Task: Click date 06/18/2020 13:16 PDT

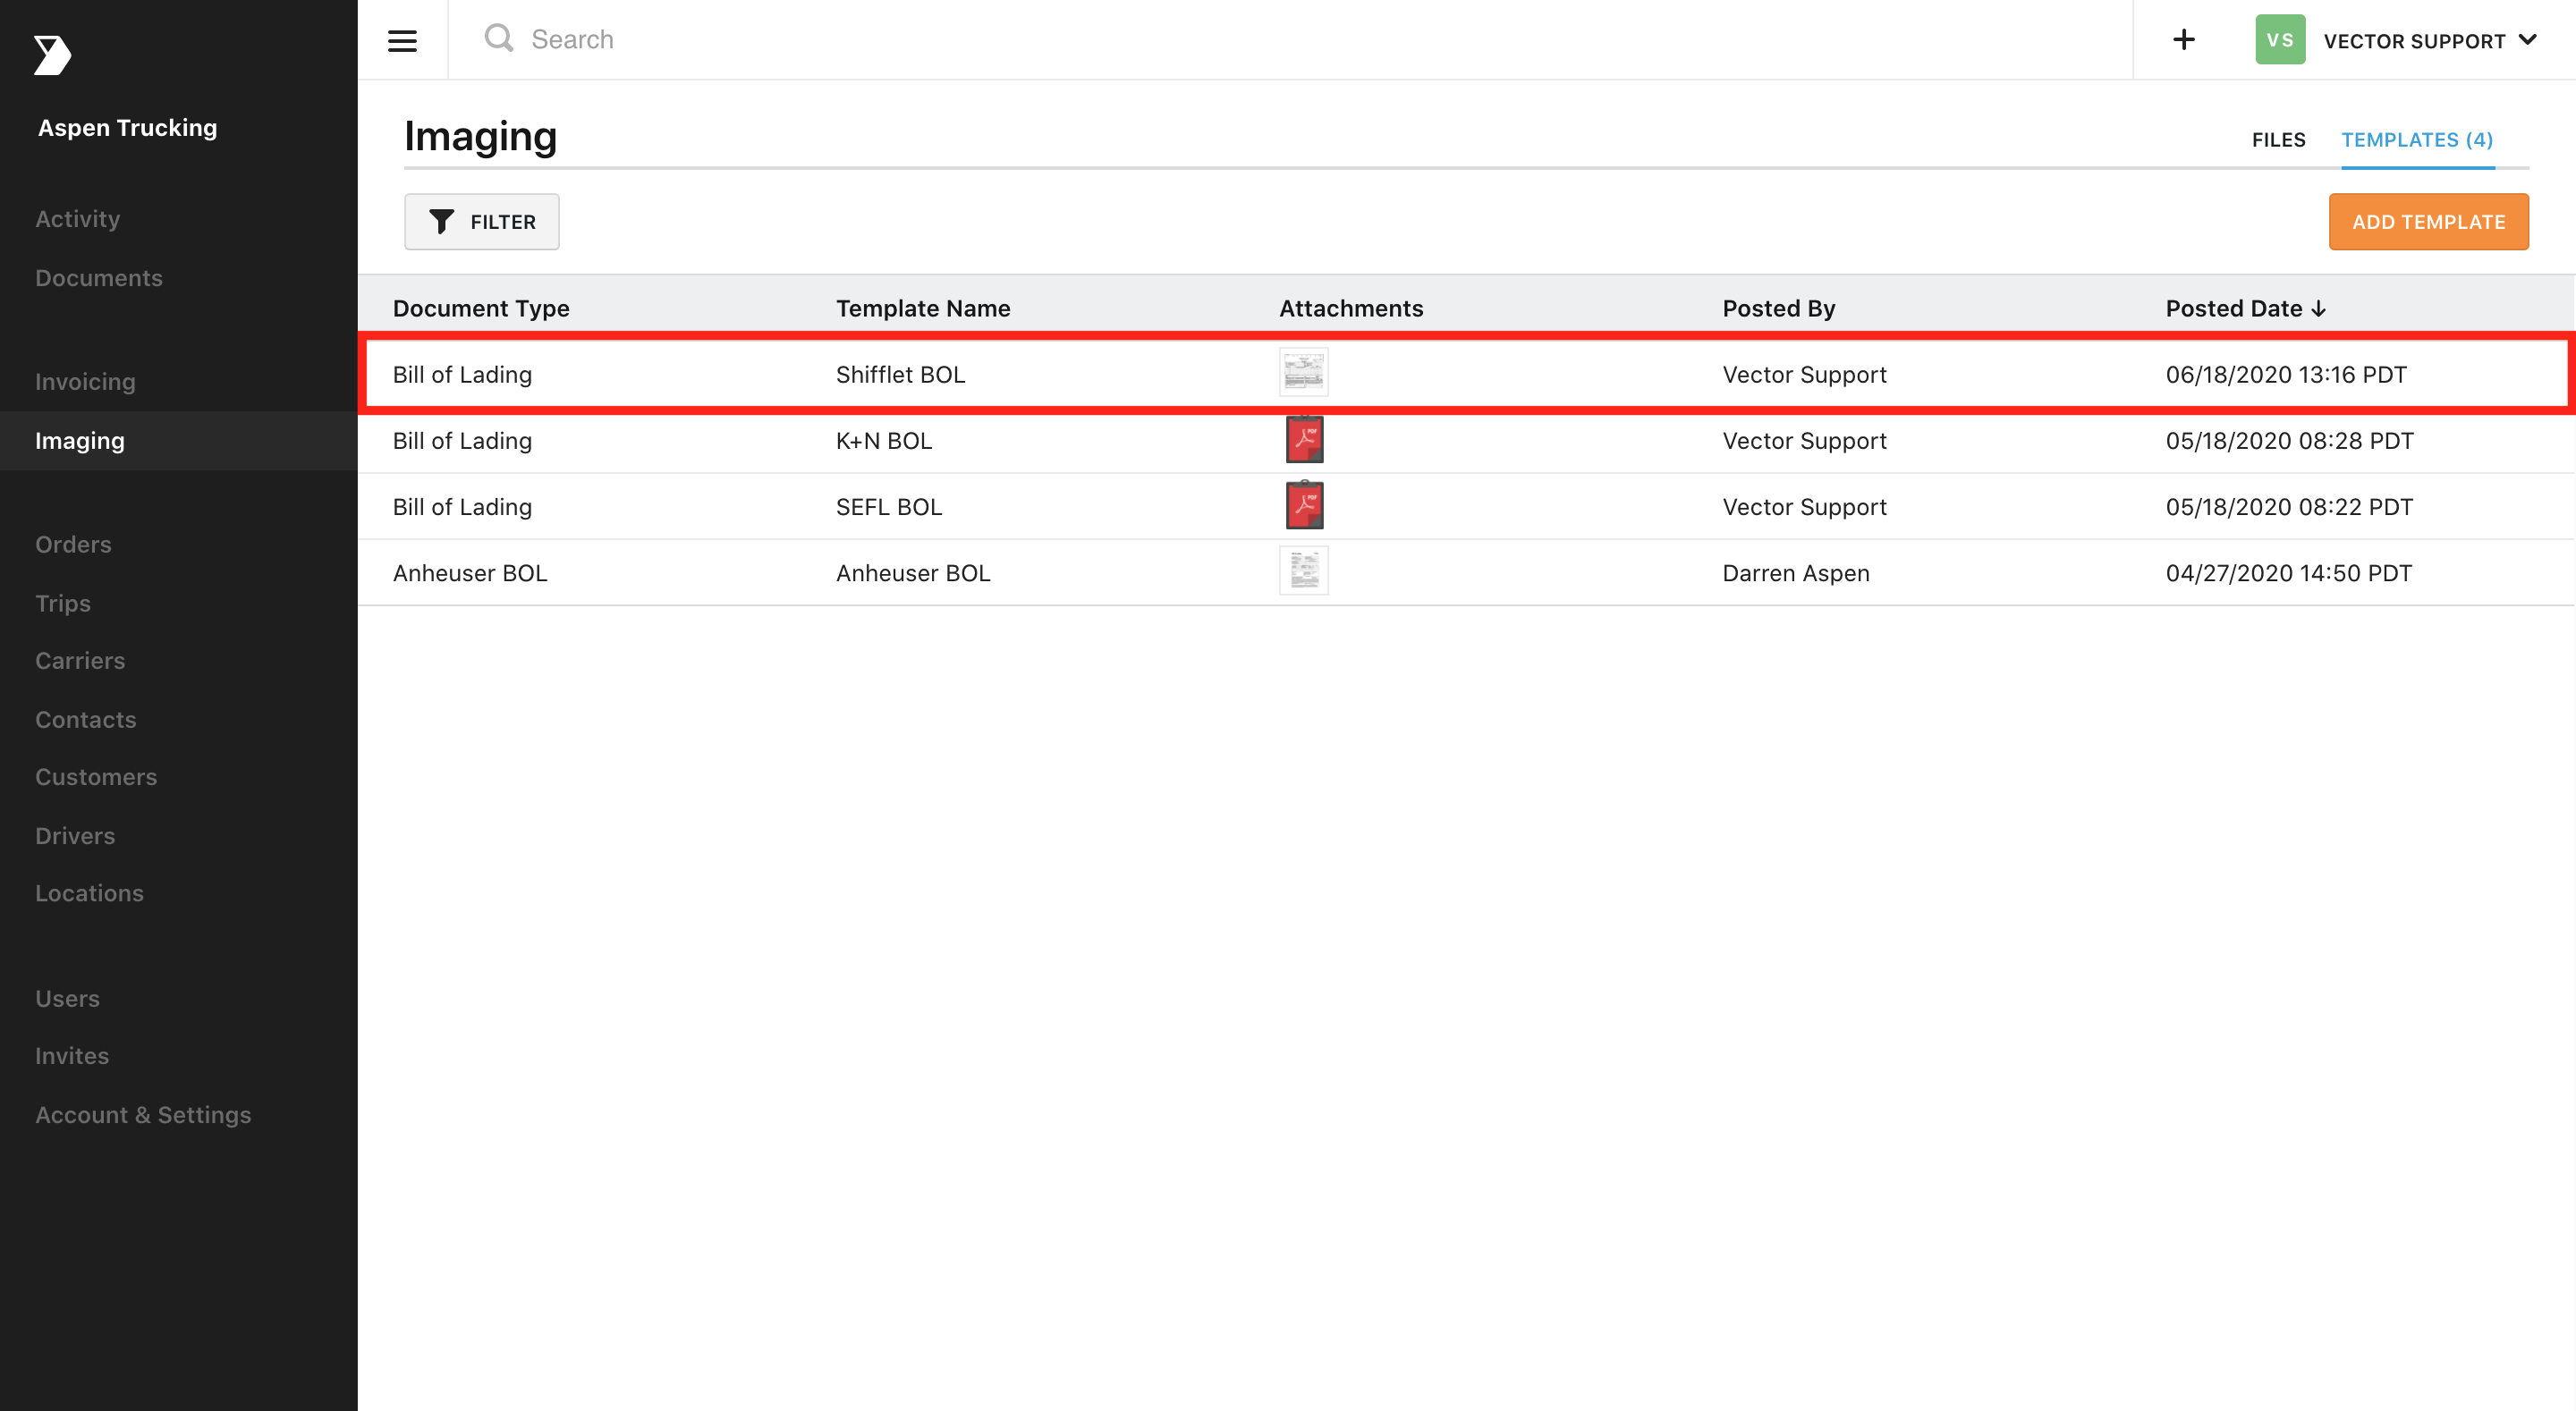Action: [x=2286, y=375]
